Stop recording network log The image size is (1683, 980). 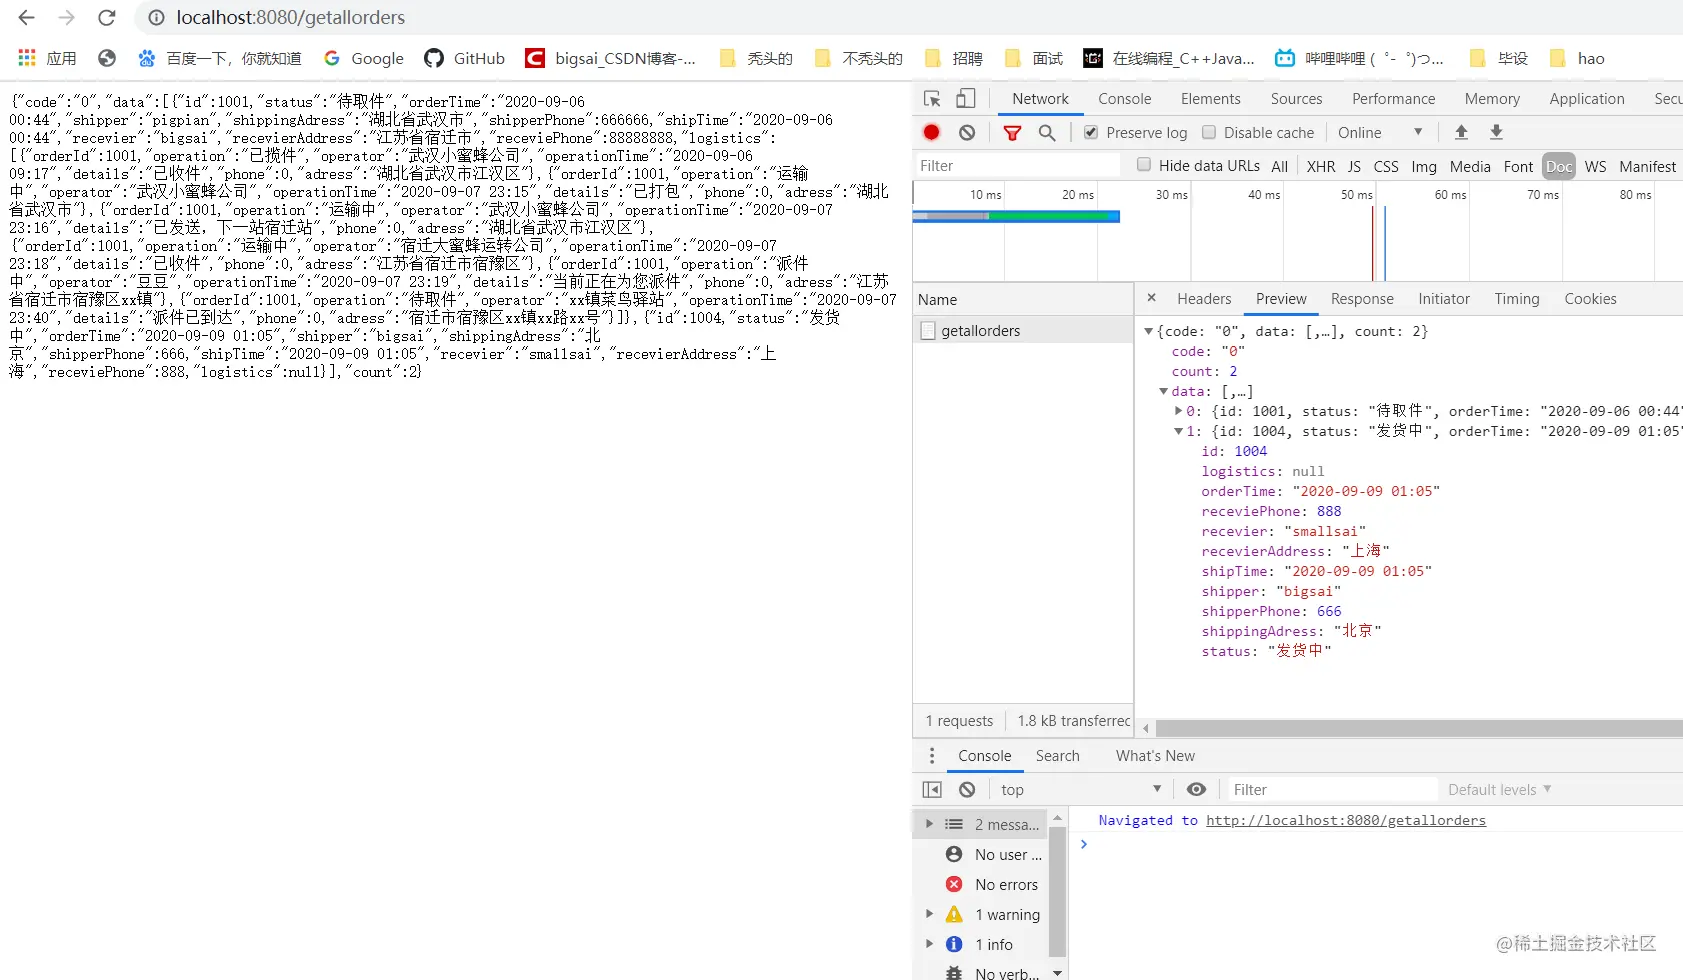[x=932, y=132]
